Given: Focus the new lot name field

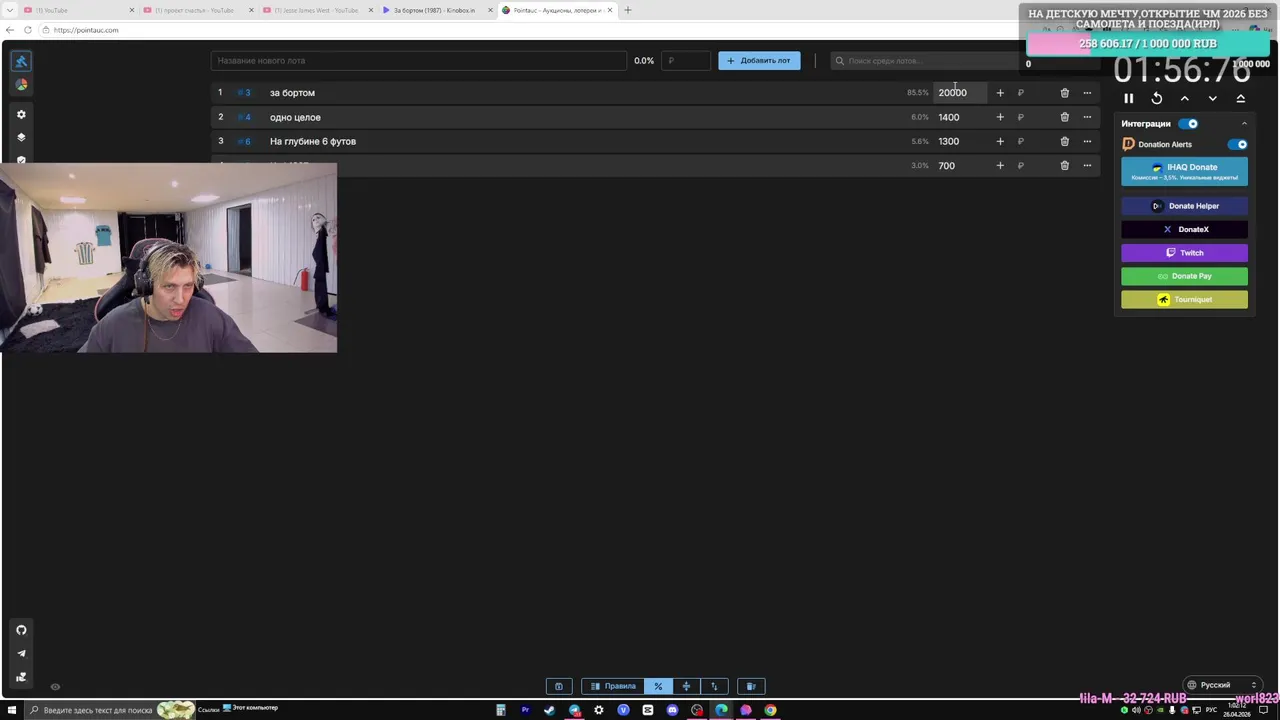Looking at the screenshot, I should coord(419,61).
